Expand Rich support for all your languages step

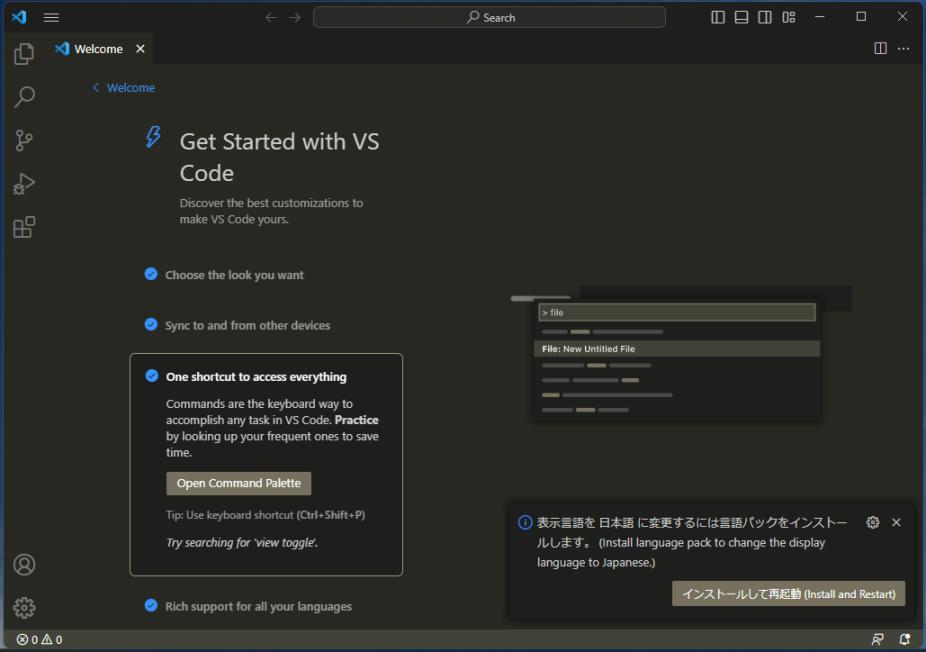(x=258, y=607)
